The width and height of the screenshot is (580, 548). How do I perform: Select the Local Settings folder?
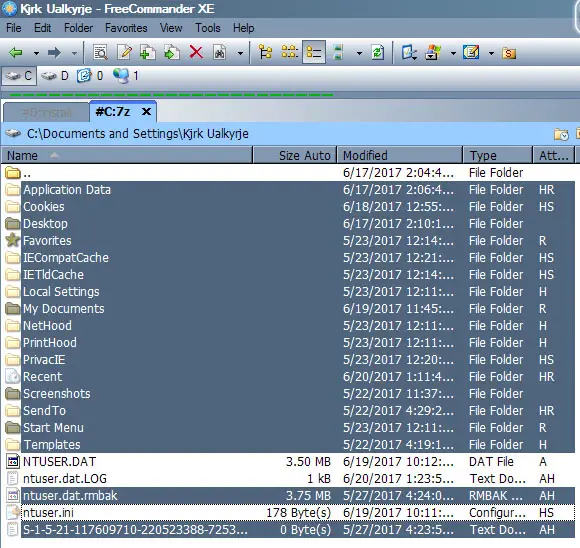coord(290,292)
